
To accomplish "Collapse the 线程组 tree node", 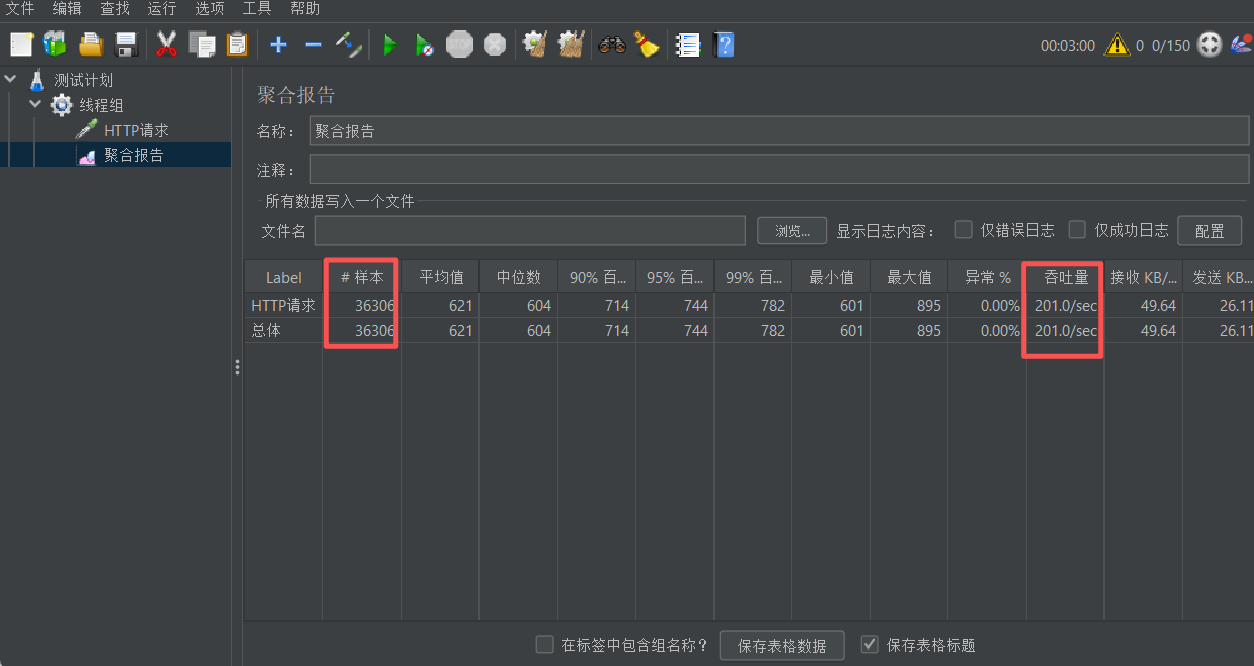I will [34, 104].
